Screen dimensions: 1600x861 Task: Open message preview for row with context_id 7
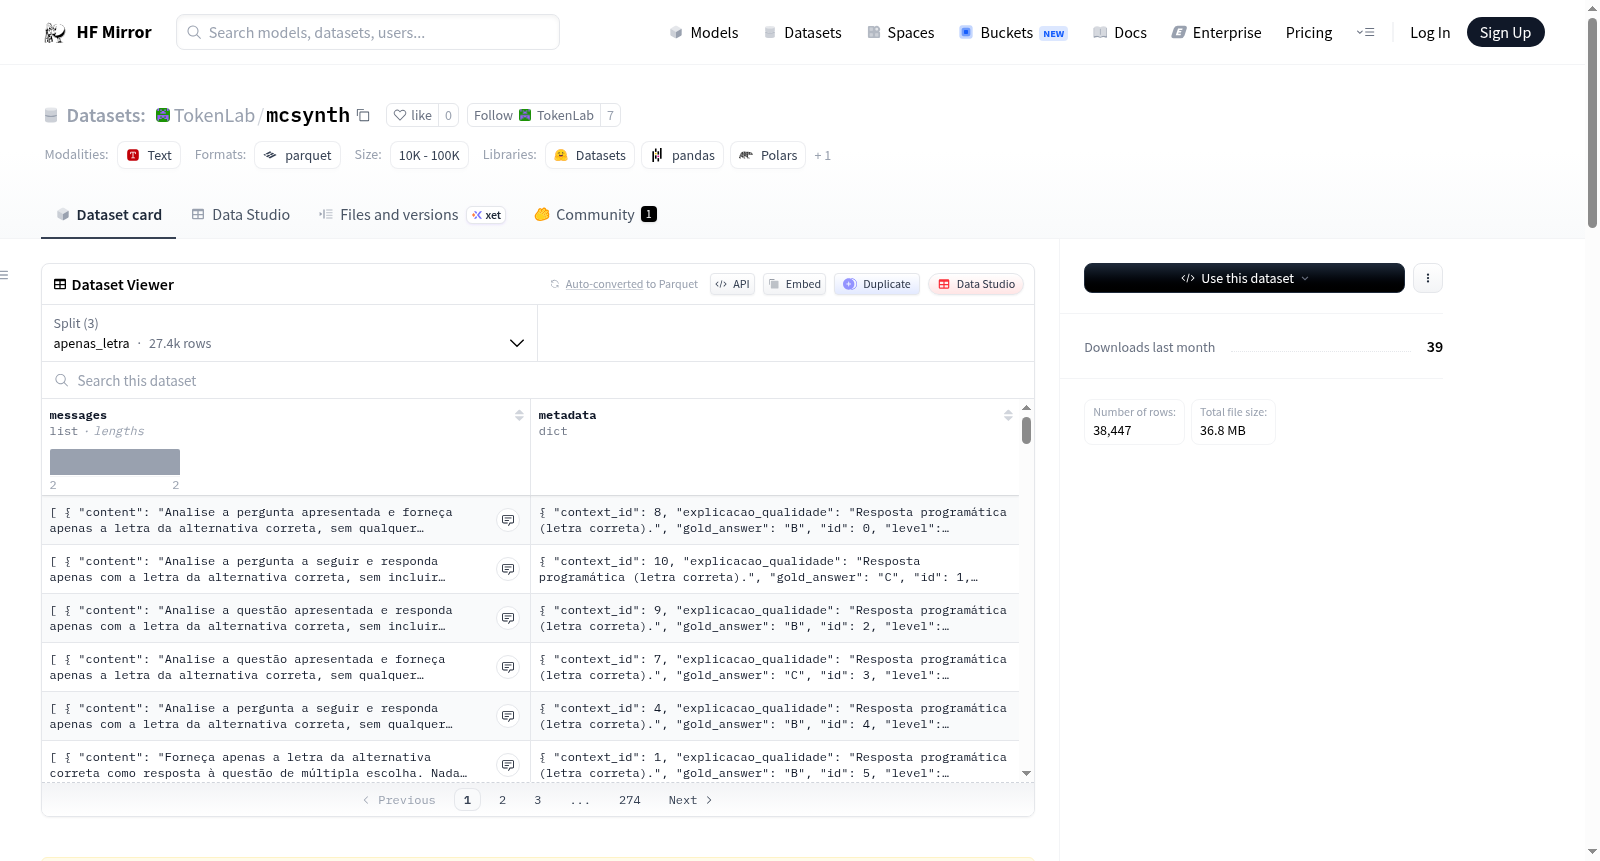[508, 667]
